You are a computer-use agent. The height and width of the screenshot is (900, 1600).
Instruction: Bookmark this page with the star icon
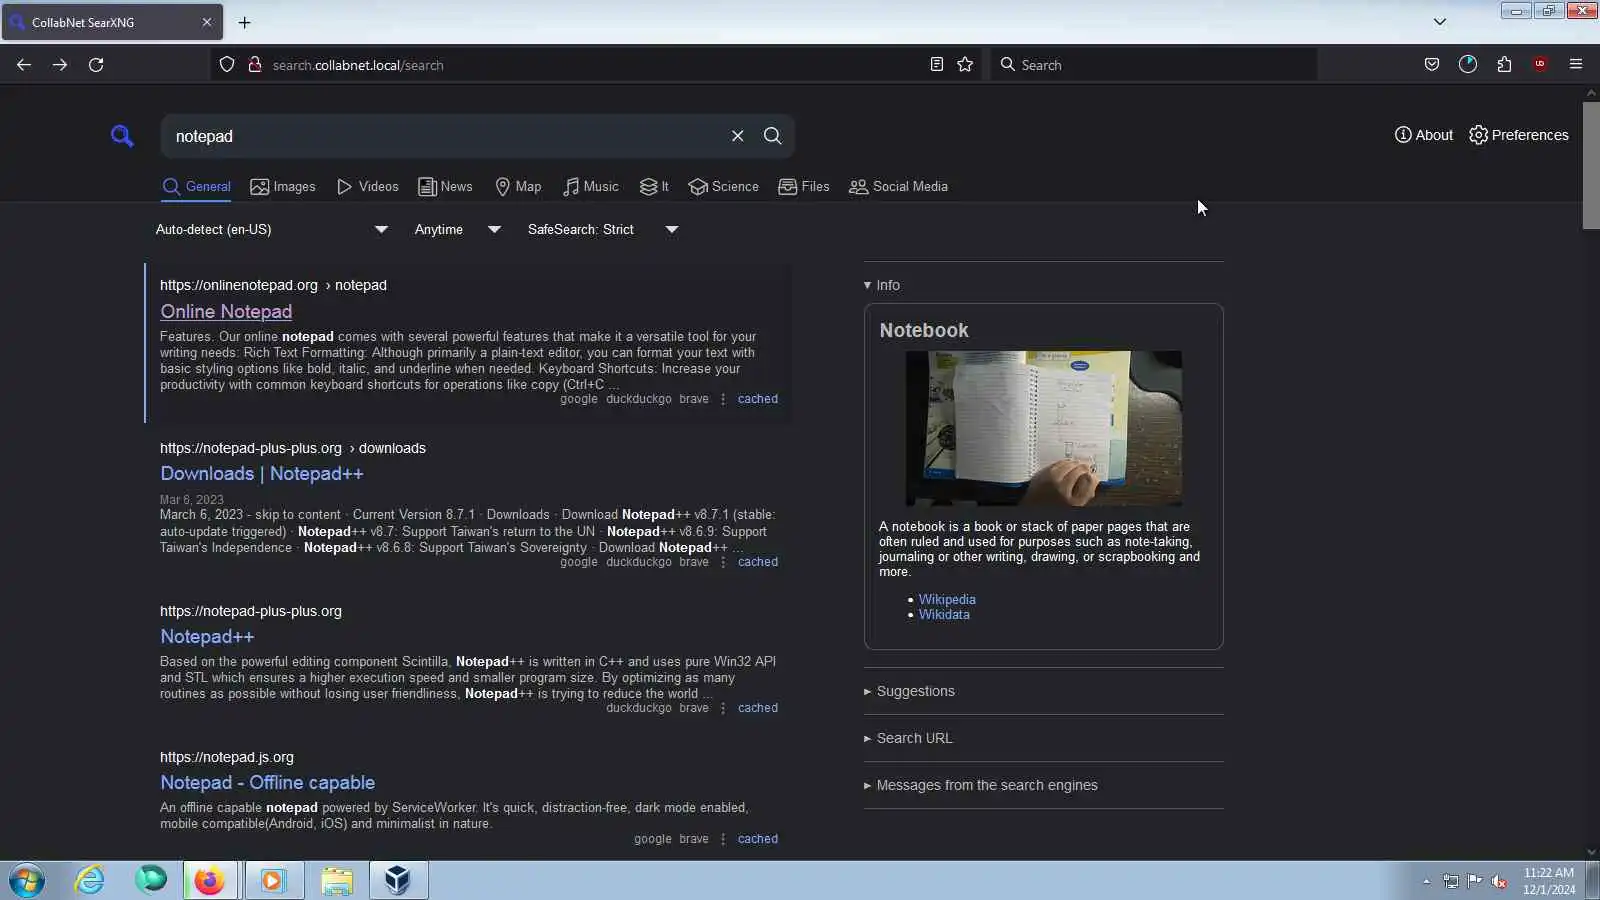965,65
